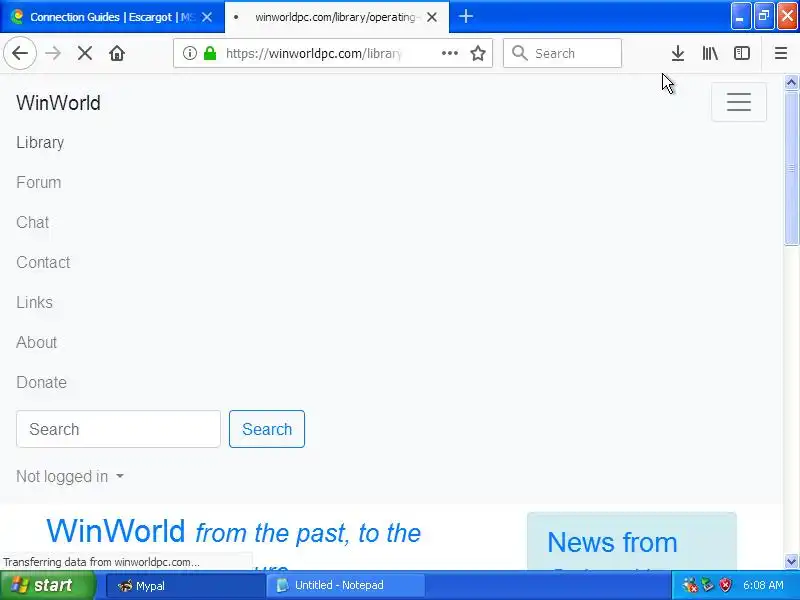
Task: Open the Chat link
Action: click(x=33, y=222)
